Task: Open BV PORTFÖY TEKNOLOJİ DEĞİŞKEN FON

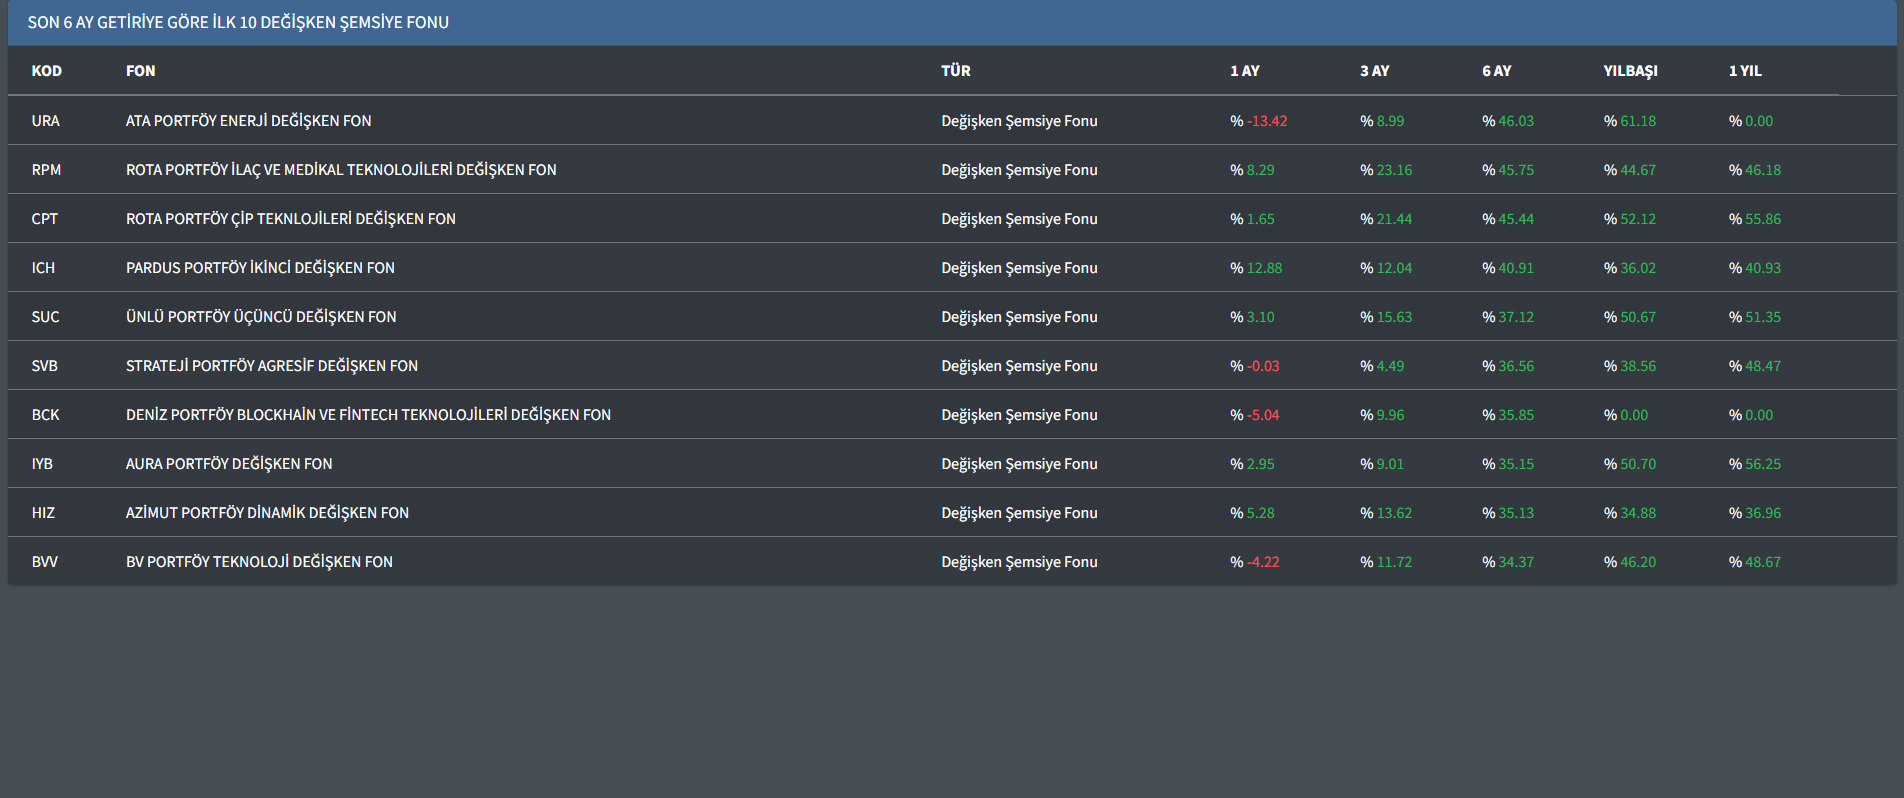Action: pos(259,562)
